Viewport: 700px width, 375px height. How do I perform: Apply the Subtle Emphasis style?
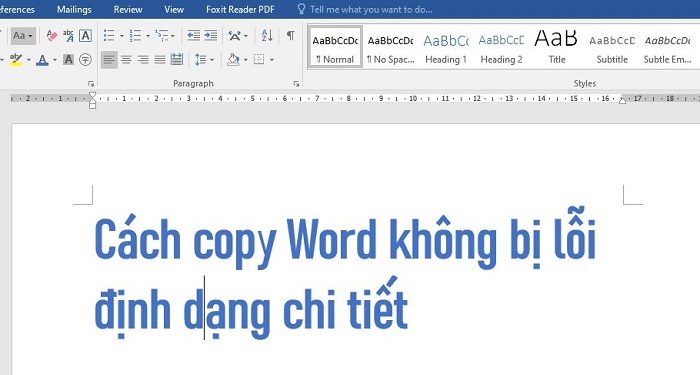coord(667,47)
